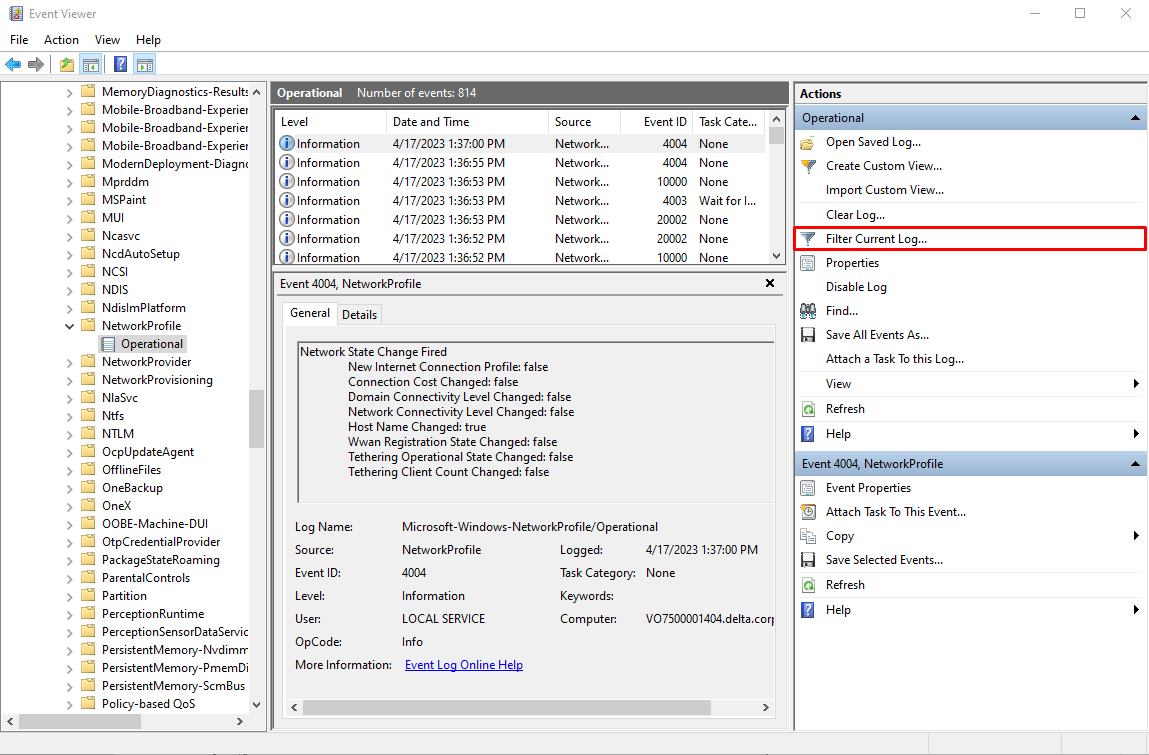Open the Action menu
The width and height of the screenshot is (1149, 755).
tap(61, 39)
